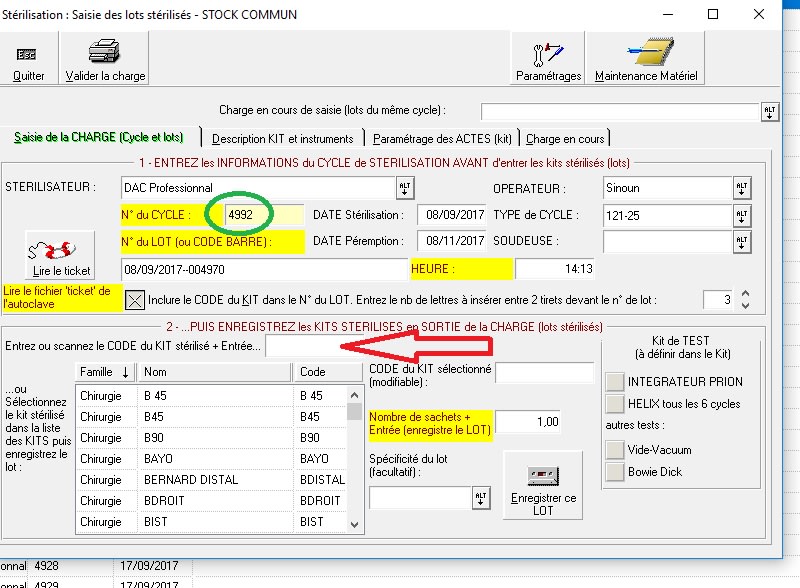Click the Valider la charge printer icon
The image size is (800, 588).
pyautogui.click(x=104, y=51)
